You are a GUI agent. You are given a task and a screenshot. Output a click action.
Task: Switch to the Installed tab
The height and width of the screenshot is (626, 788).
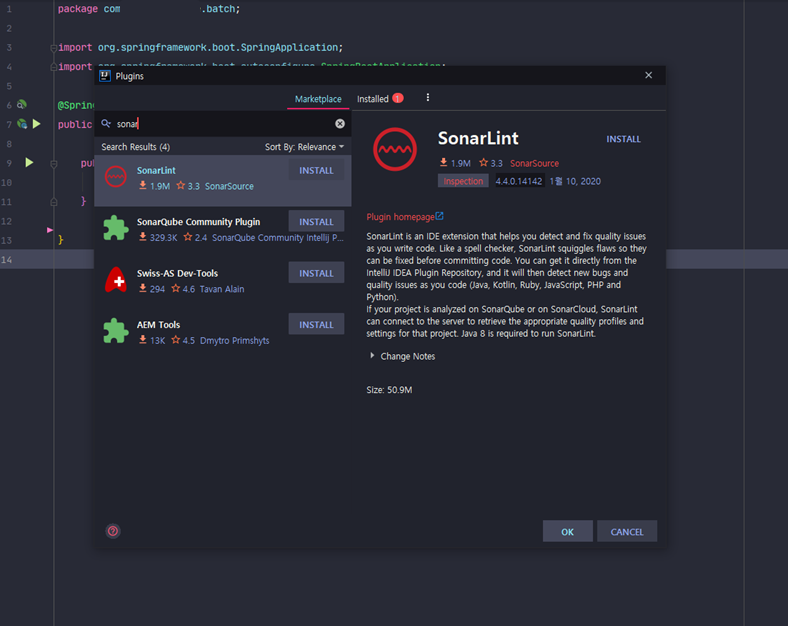(x=372, y=99)
